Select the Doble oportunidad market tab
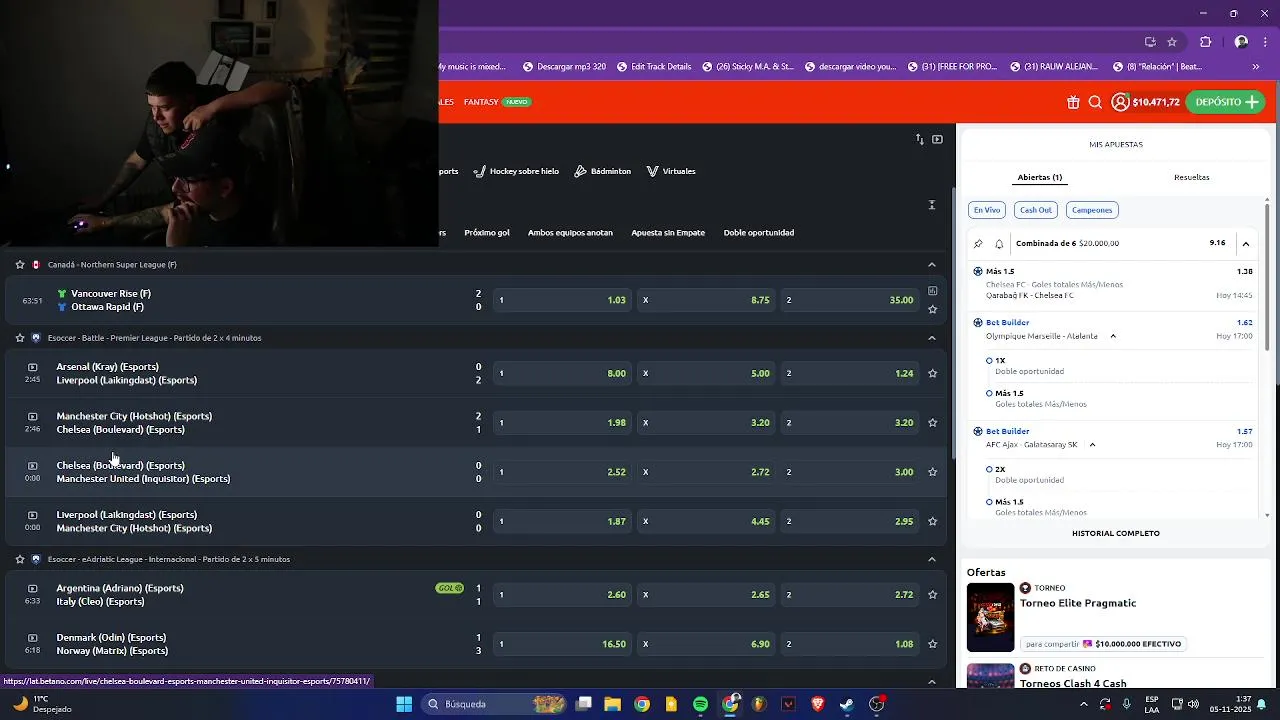Screen dimensions: 1280x720 pos(759,233)
